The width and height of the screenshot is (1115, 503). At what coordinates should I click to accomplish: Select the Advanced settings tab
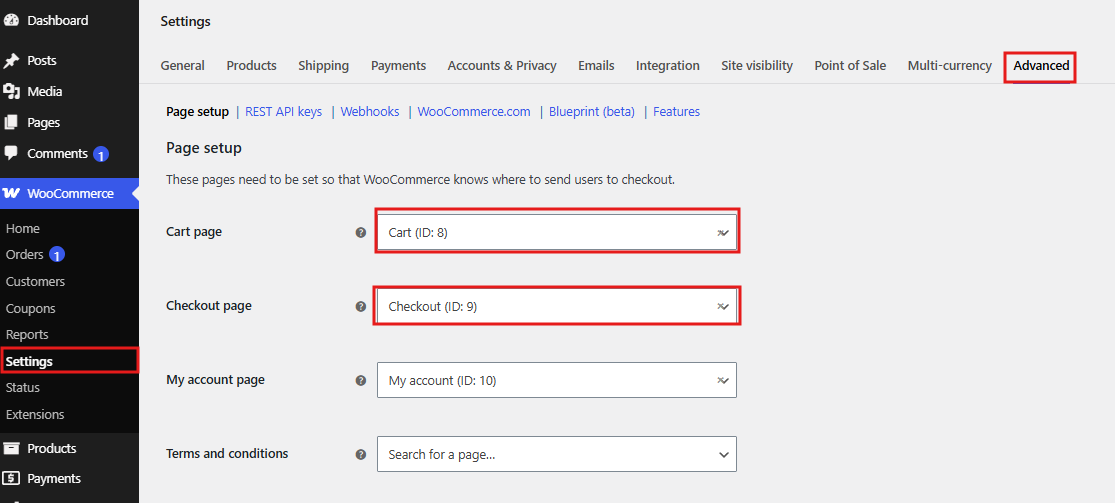[1041, 65]
